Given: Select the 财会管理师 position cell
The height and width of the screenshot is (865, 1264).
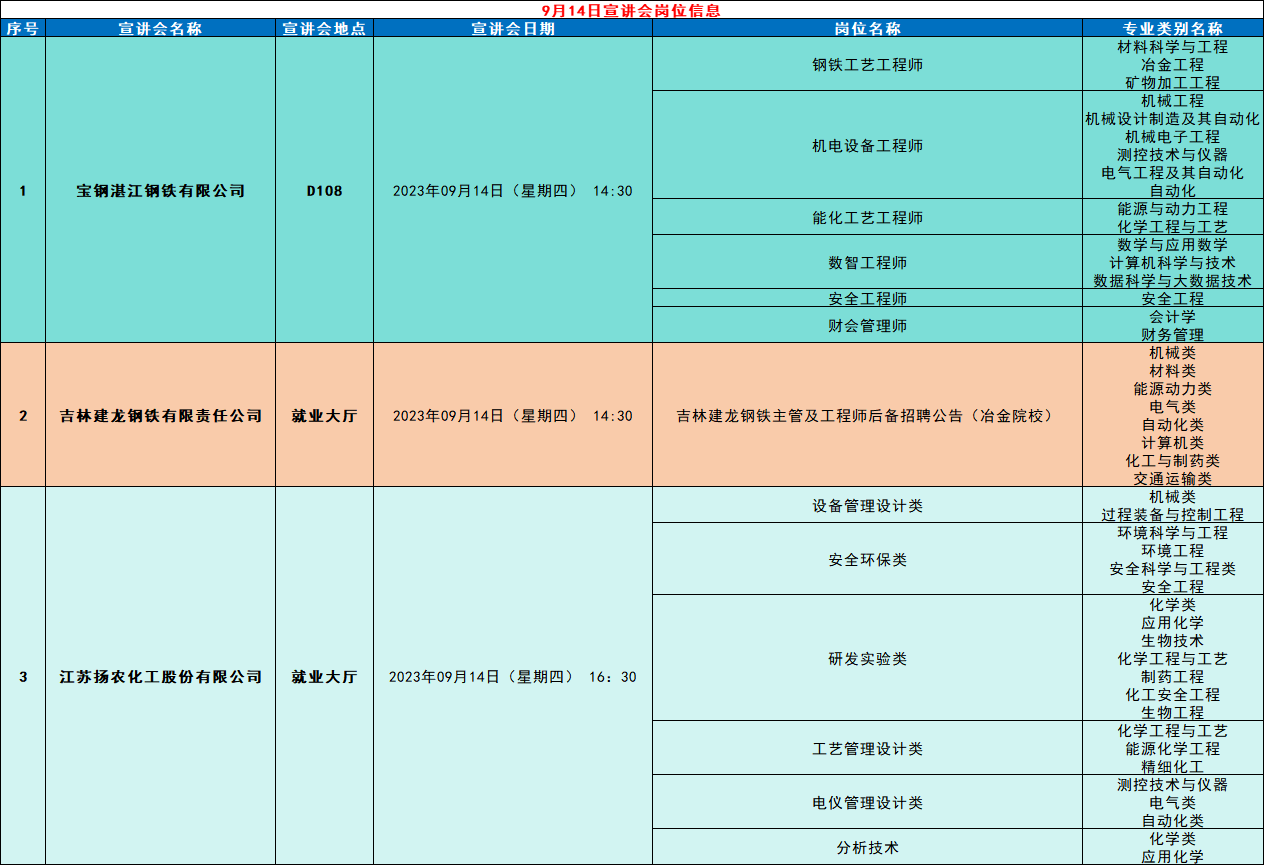Looking at the screenshot, I should [x=867, y=326].
